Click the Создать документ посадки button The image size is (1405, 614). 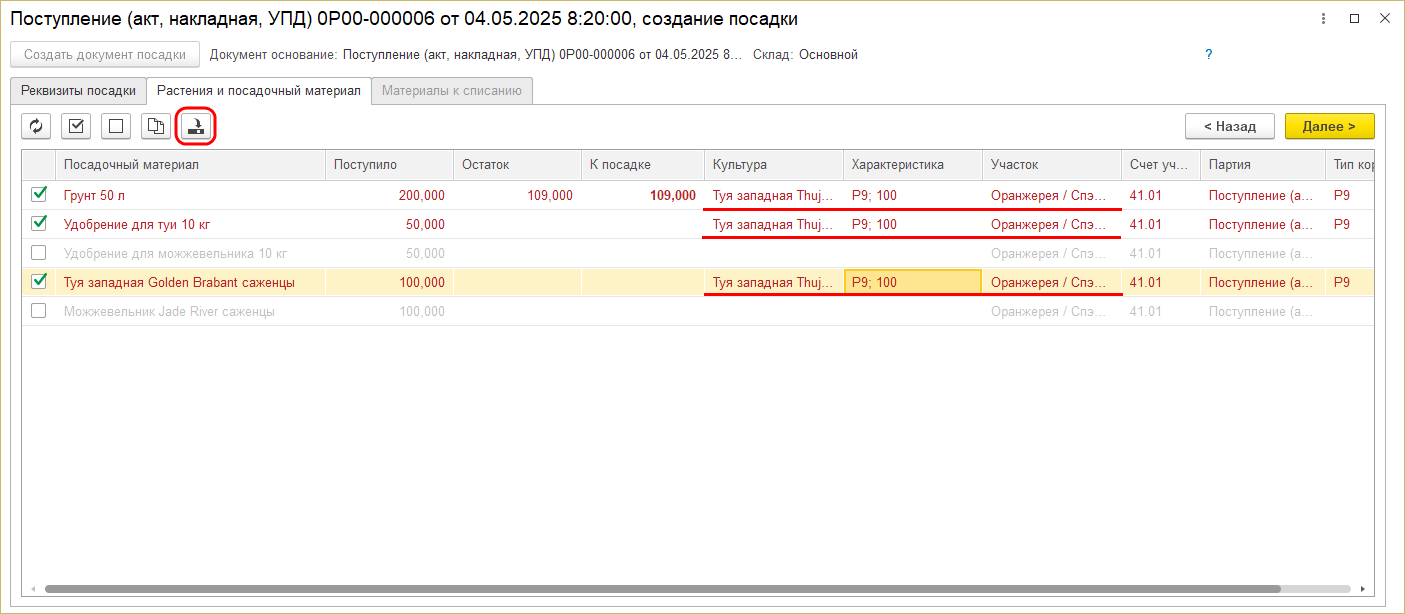105,55
